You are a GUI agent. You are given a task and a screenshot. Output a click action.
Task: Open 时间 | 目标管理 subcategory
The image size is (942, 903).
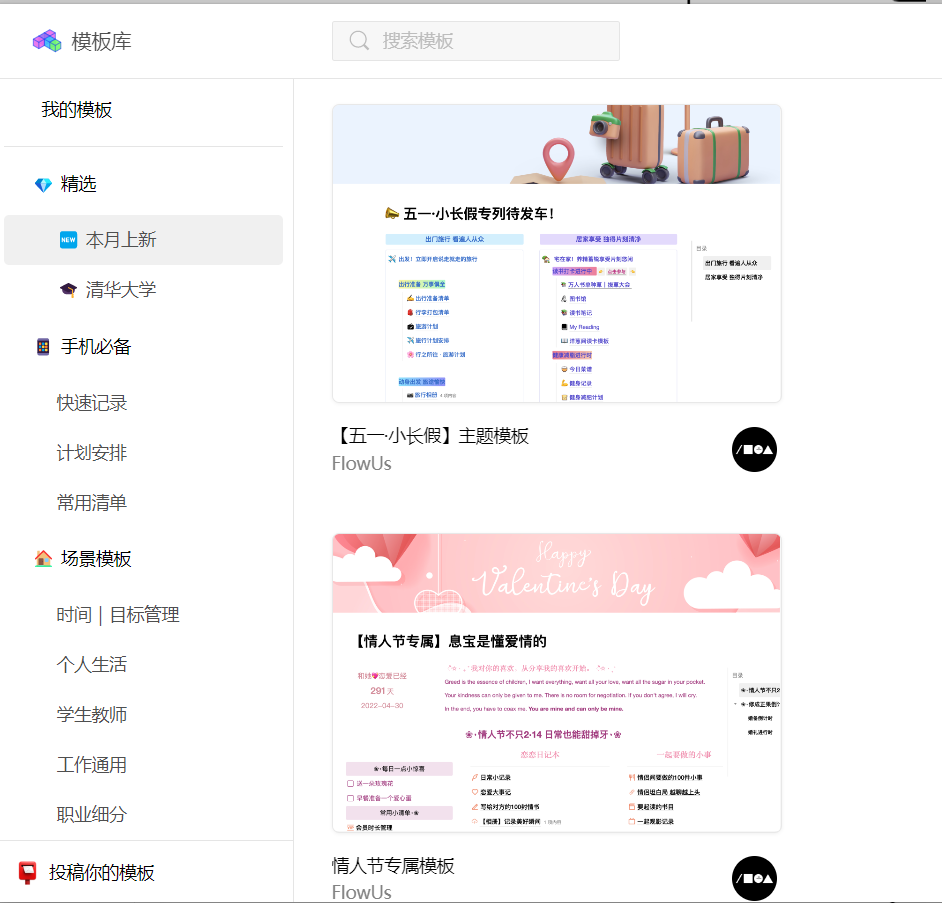pyautogui.click(x=118, y=615)
